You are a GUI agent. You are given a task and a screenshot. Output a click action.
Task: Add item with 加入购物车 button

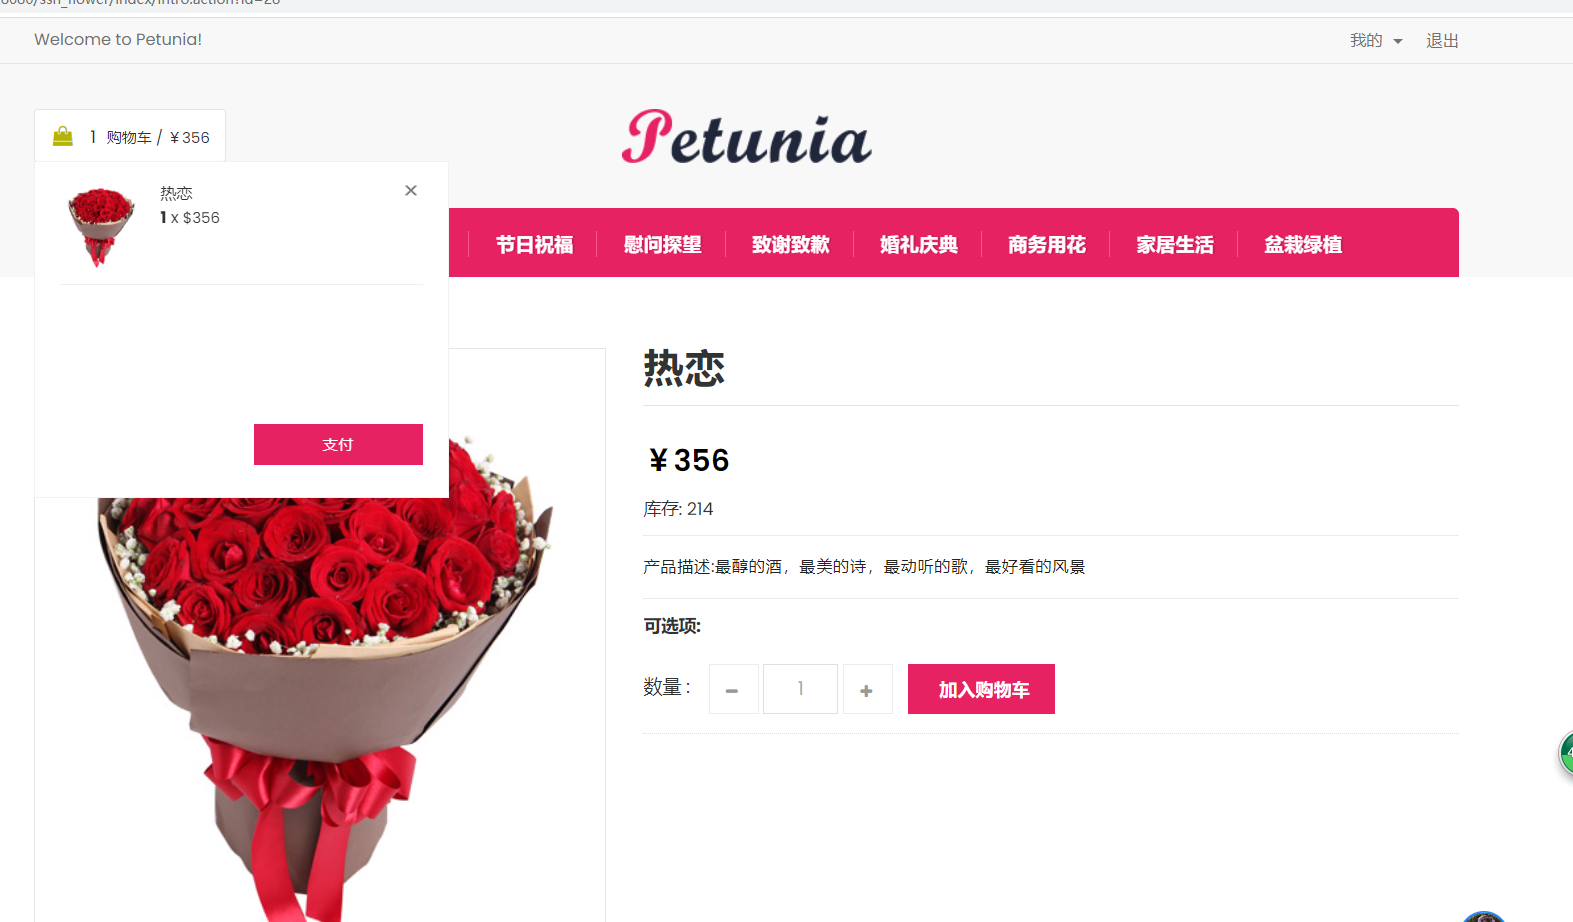point(981,689)
